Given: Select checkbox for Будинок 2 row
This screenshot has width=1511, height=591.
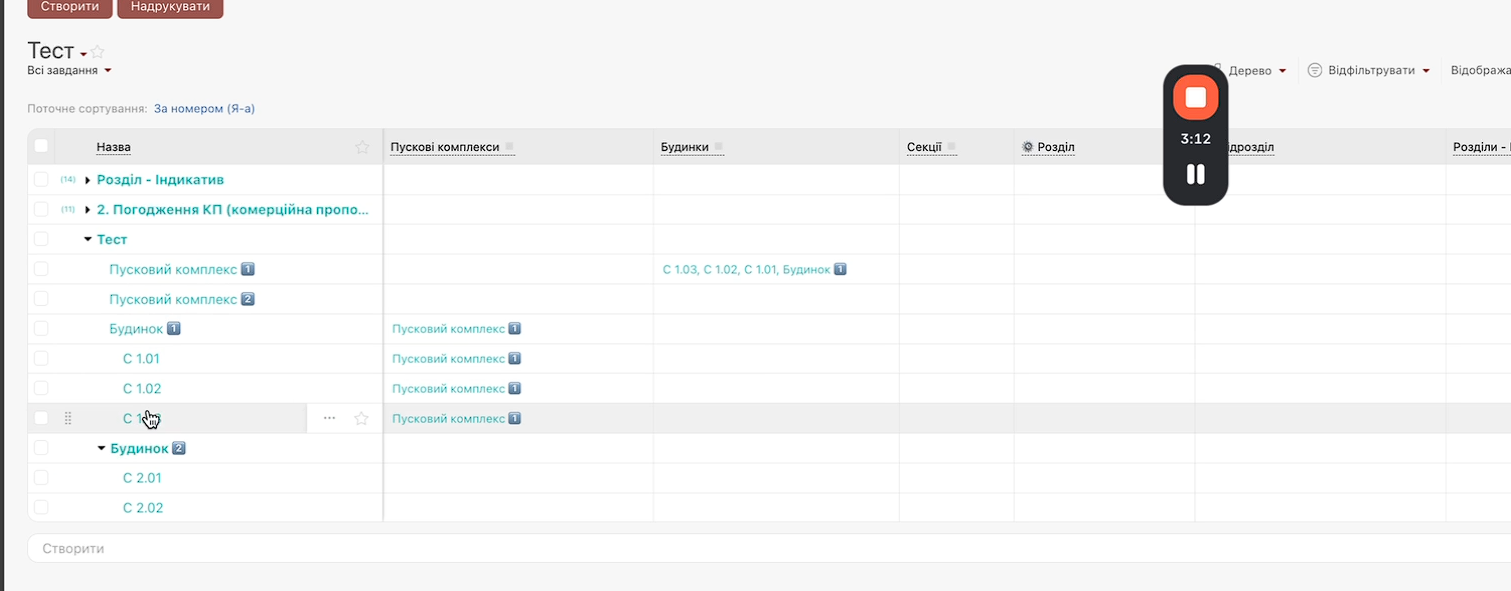Looking at the screenshot, I should [41, 448].
